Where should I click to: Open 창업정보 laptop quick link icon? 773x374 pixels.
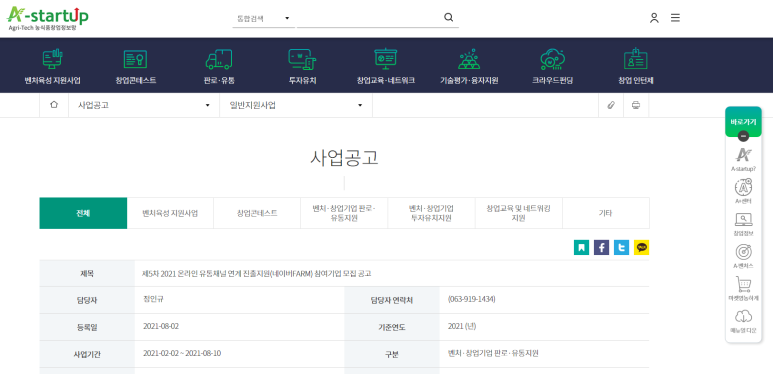coord(743,219)
